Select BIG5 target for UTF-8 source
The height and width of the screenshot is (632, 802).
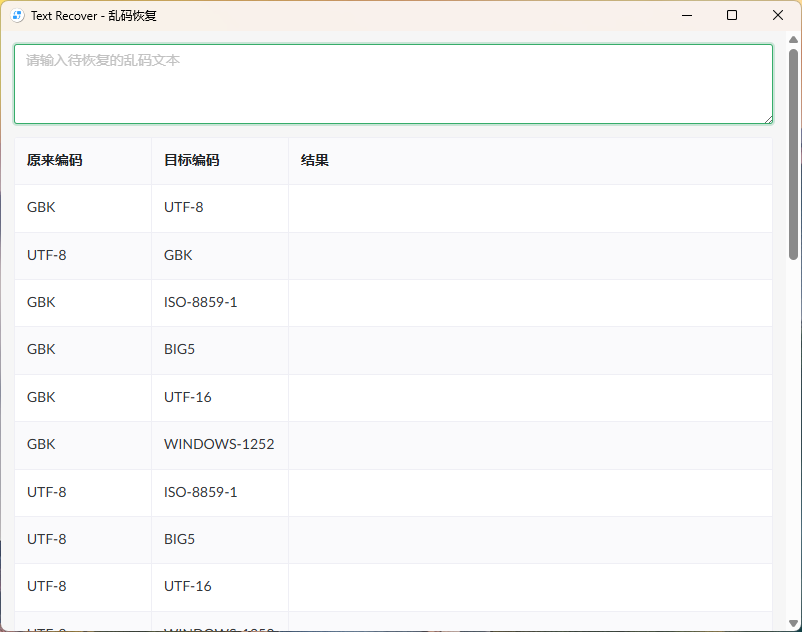point(179,538)
